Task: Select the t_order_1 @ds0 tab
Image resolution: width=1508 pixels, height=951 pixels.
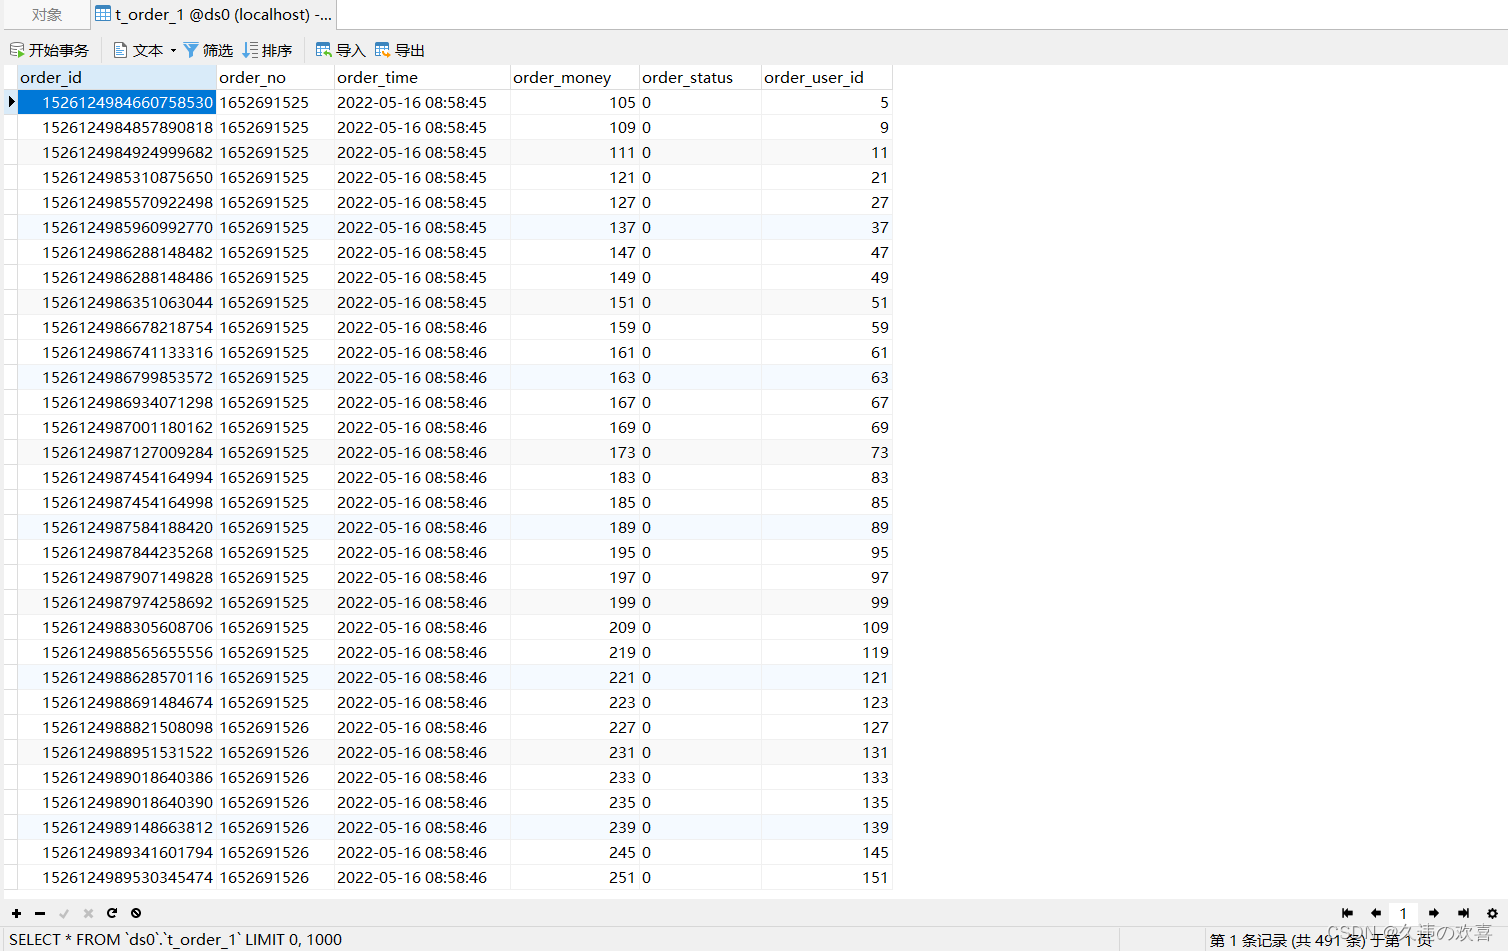Action: coord(214,15)
